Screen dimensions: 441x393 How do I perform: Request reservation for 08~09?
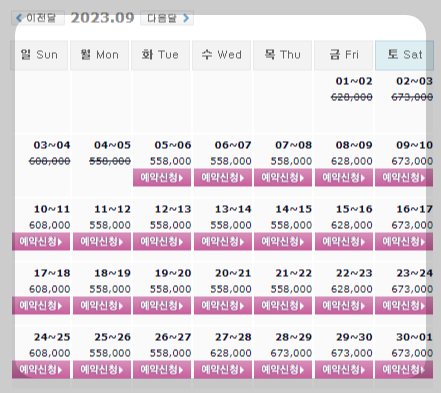[344, 177]
